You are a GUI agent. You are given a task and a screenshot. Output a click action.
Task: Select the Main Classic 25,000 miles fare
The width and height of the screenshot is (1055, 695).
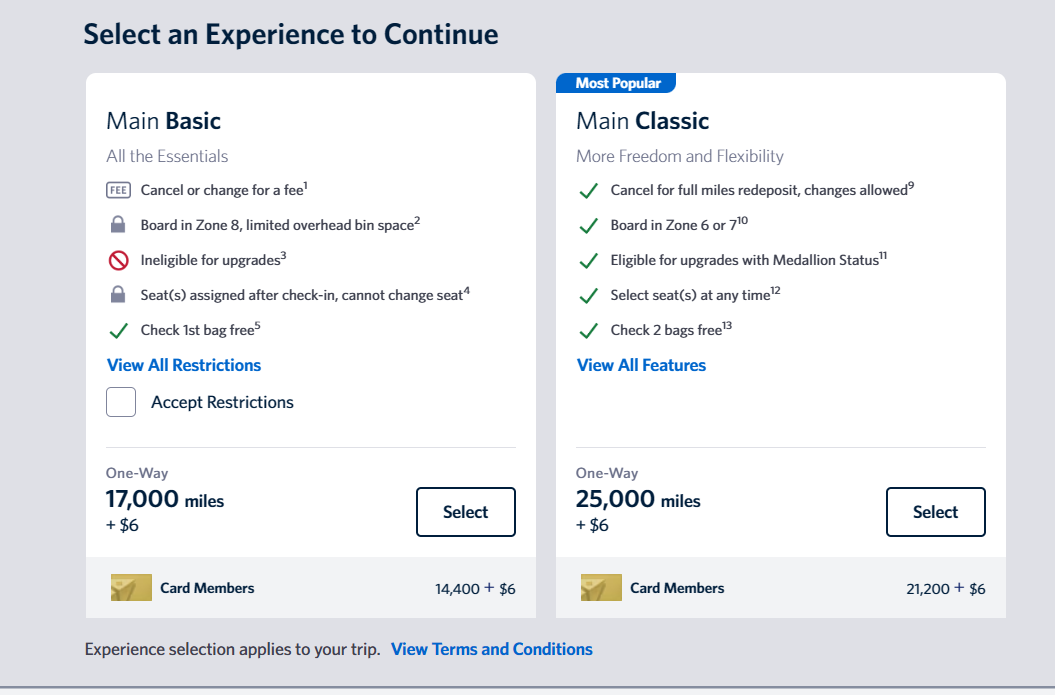(x=935, y=512)
